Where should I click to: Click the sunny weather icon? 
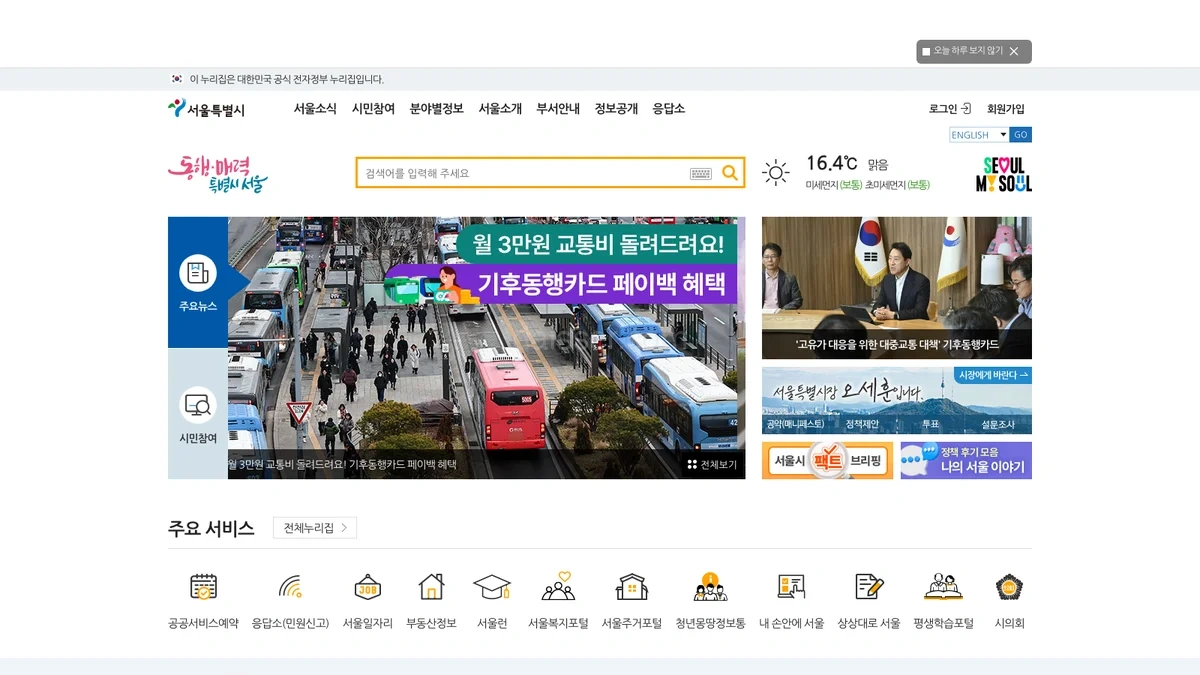point(776,173)
